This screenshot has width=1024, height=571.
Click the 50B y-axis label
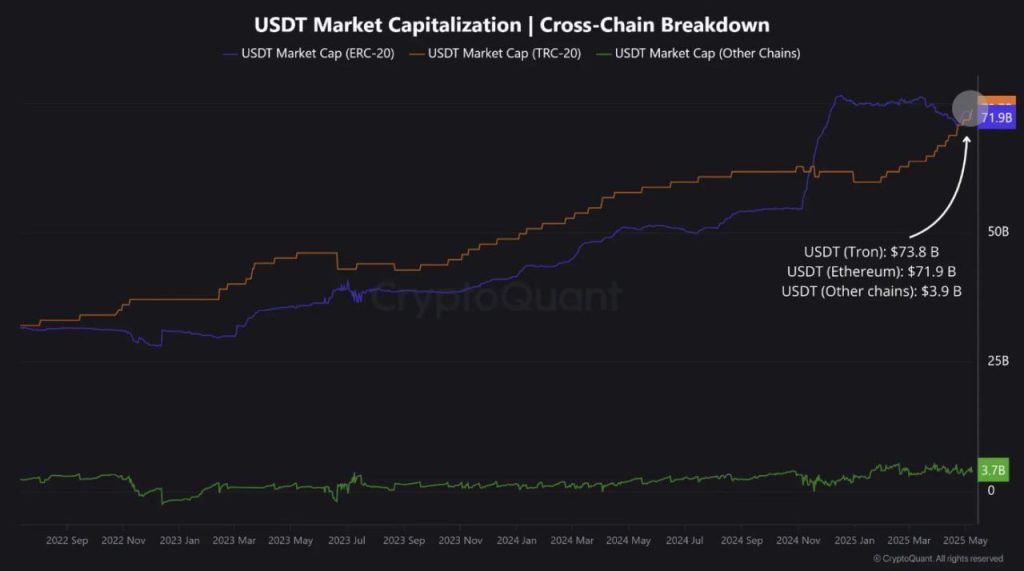click(x=997, y=232)
